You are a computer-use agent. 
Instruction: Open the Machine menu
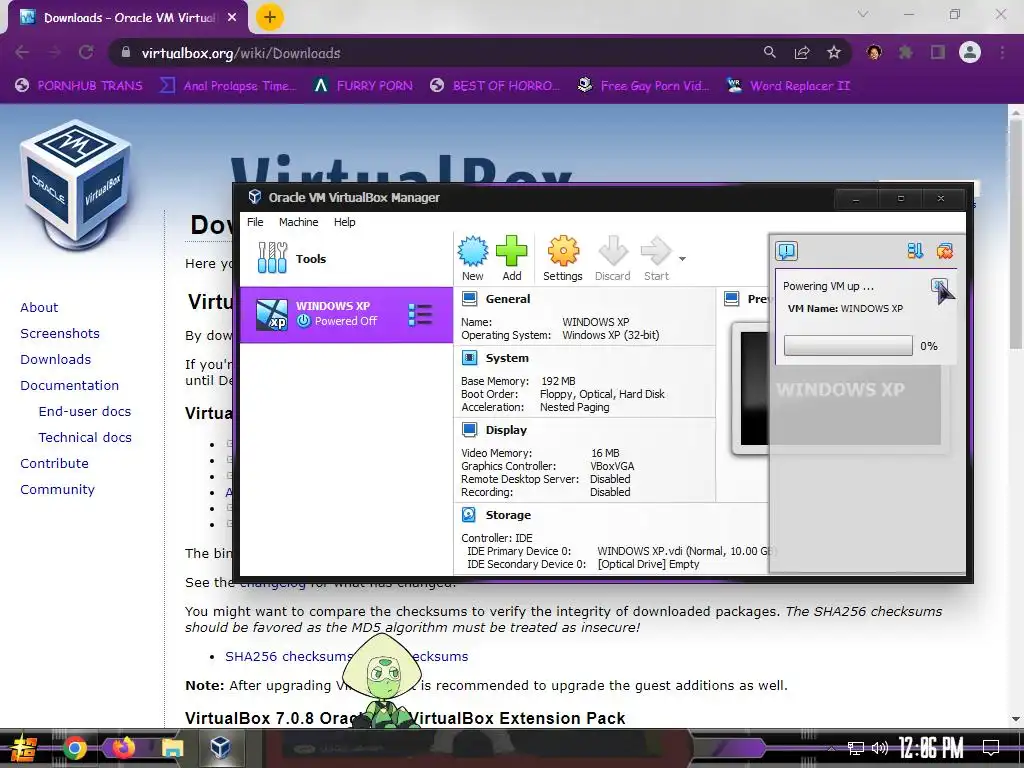tap(298, 222)
